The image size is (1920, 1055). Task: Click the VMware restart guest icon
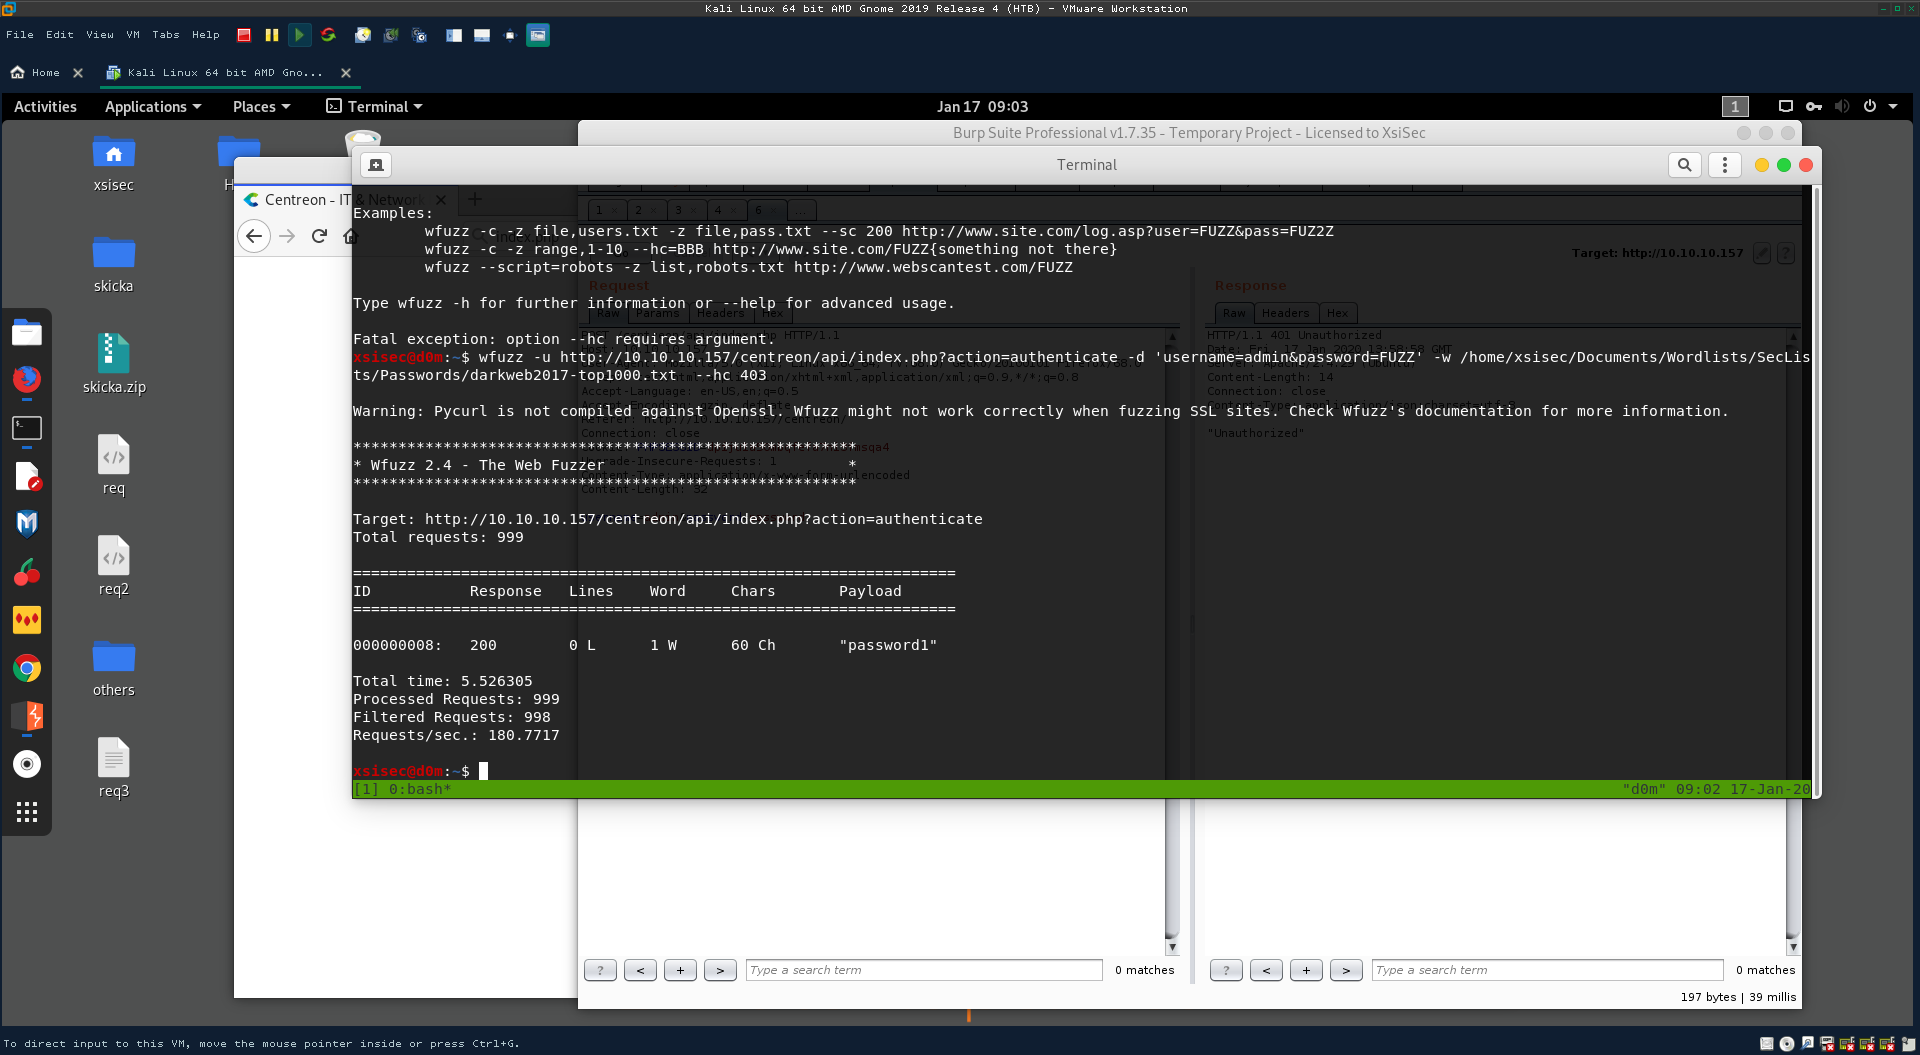click(x=328, y=35)
